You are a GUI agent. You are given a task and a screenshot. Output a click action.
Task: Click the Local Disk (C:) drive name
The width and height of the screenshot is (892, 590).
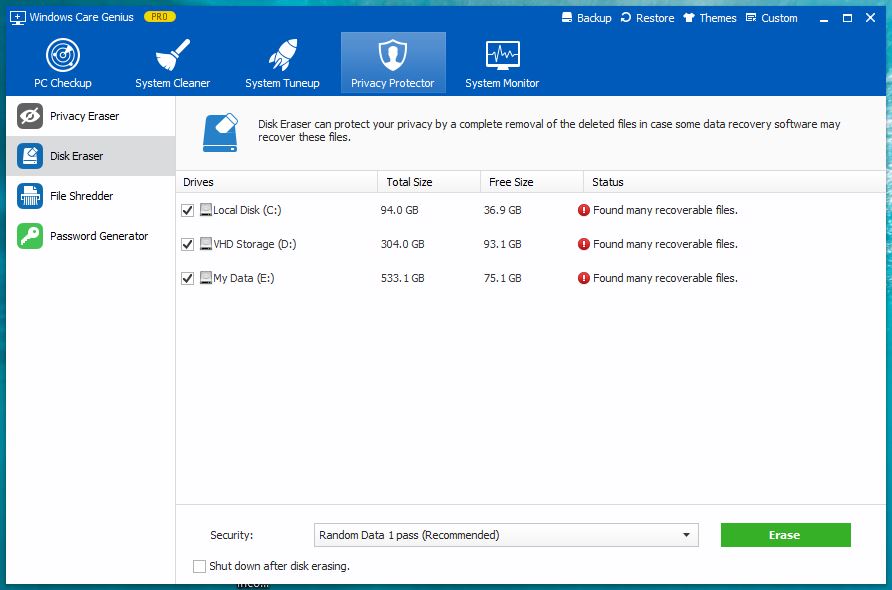click(247, 211)
